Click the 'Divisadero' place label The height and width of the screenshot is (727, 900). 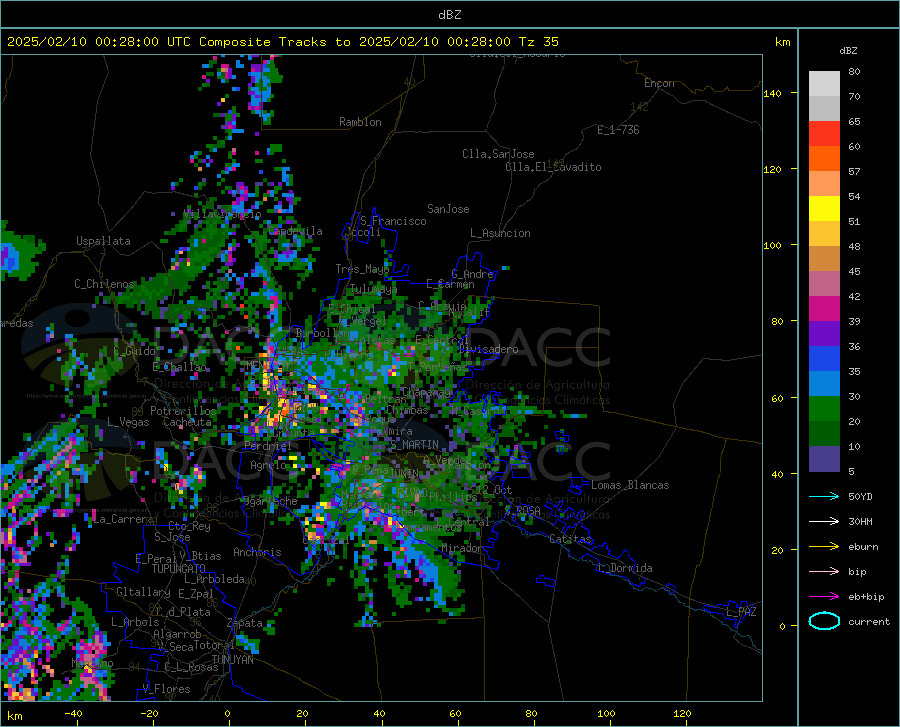coord(488,349)
